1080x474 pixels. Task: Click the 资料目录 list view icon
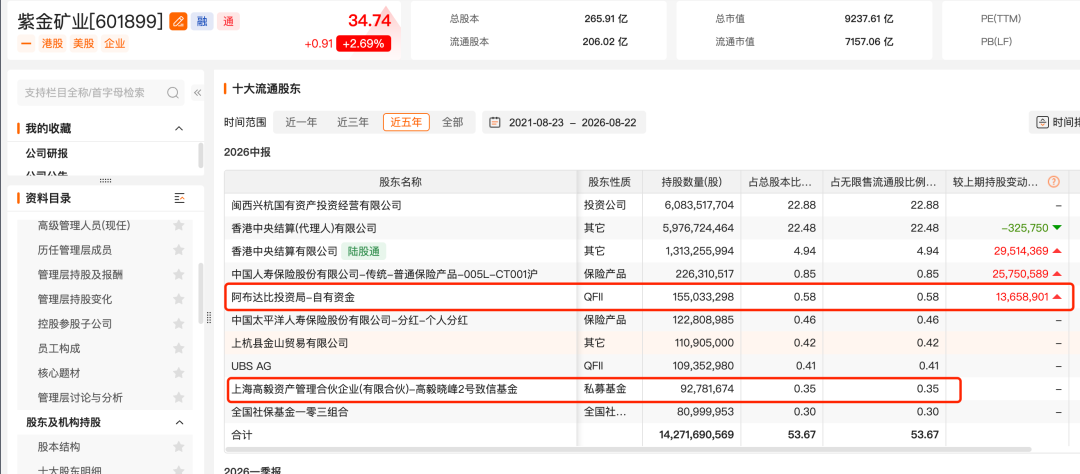(x=180, y=198)
